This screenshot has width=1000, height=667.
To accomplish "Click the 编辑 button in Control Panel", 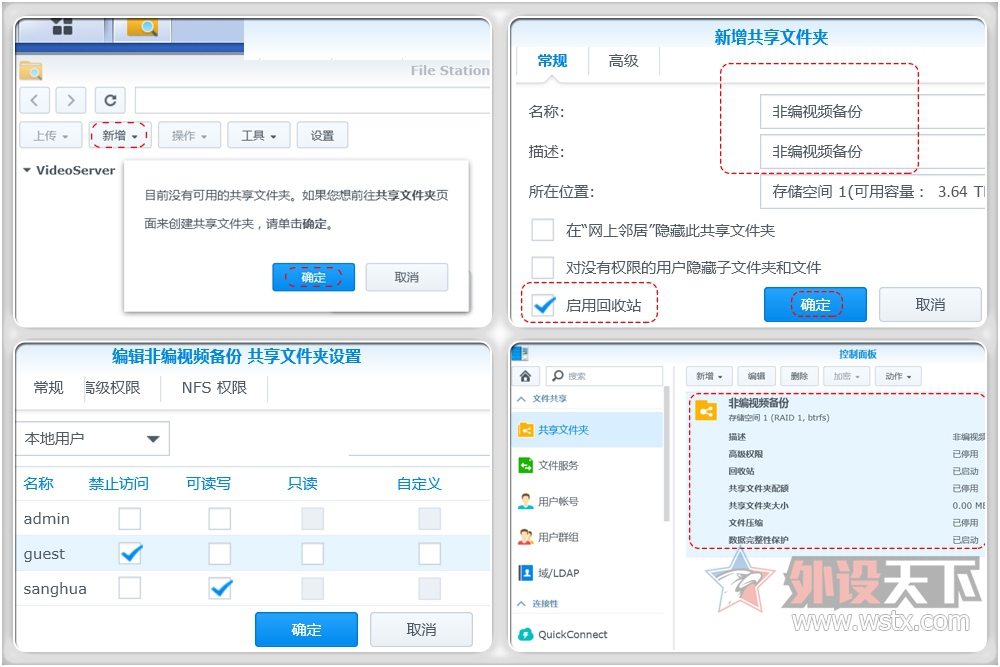I will pos(756,376).
